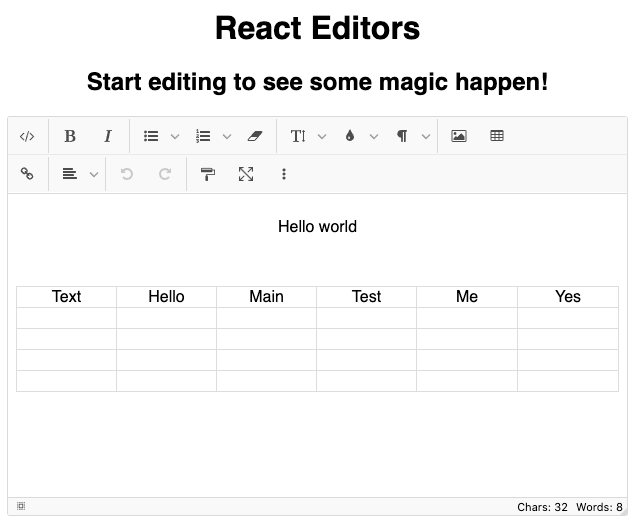The height and width of the screenshot is (532, 635).
Task: Click the 'Yes' table cell
Action: (x=568, y=297)
